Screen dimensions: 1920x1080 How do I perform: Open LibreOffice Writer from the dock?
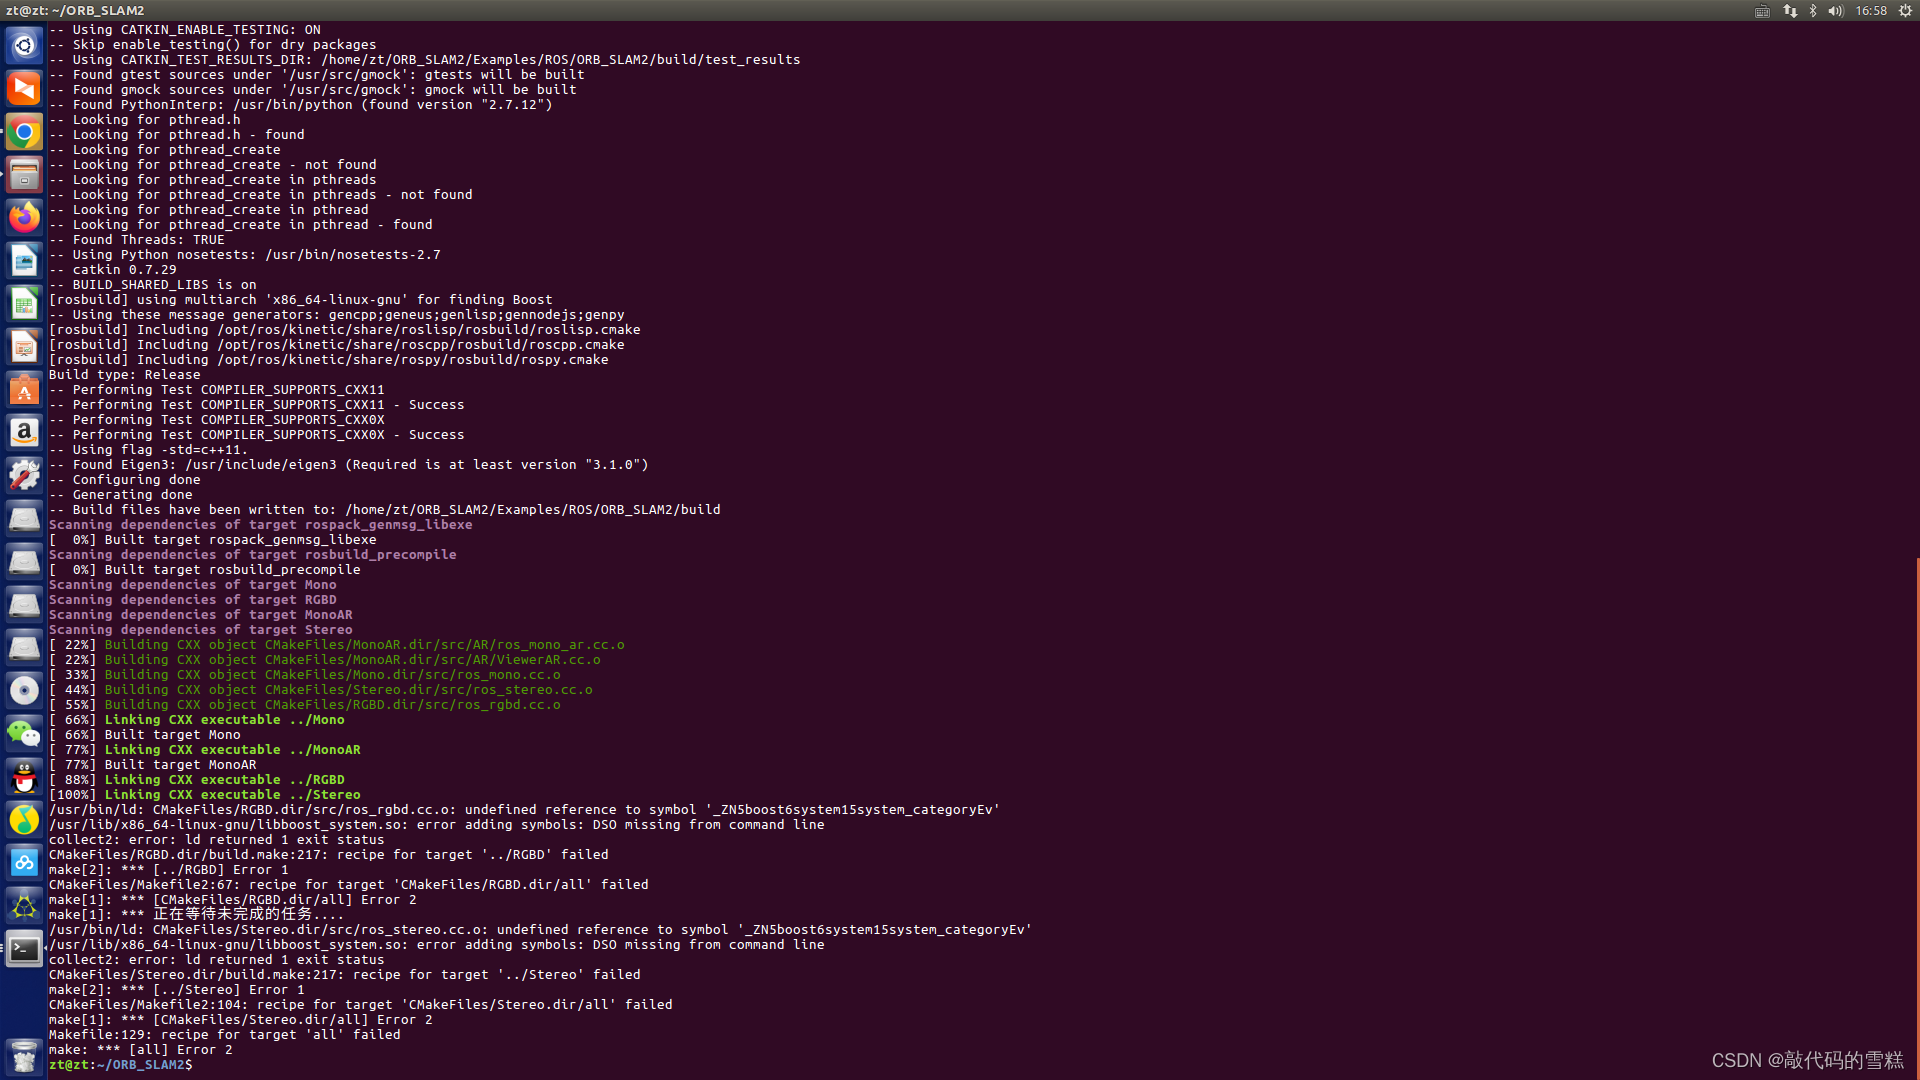24,261
